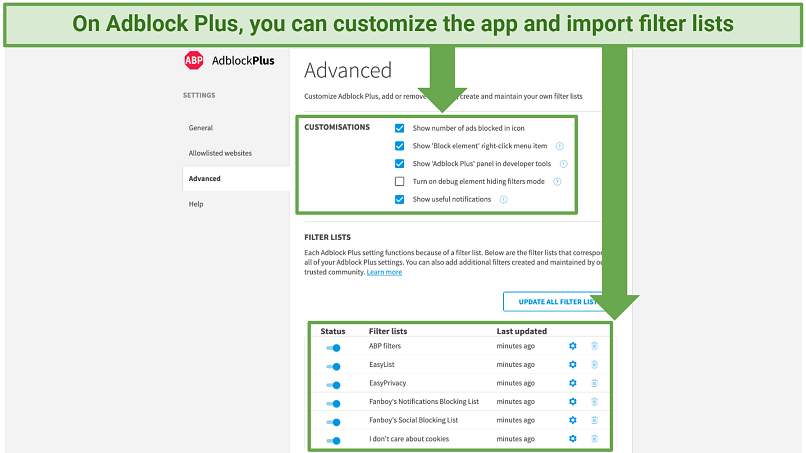Image resolution: width=806 pixels, height=453 pixels.
Task: Delete the EasyList filter list
Action: (x=594, y=365)
